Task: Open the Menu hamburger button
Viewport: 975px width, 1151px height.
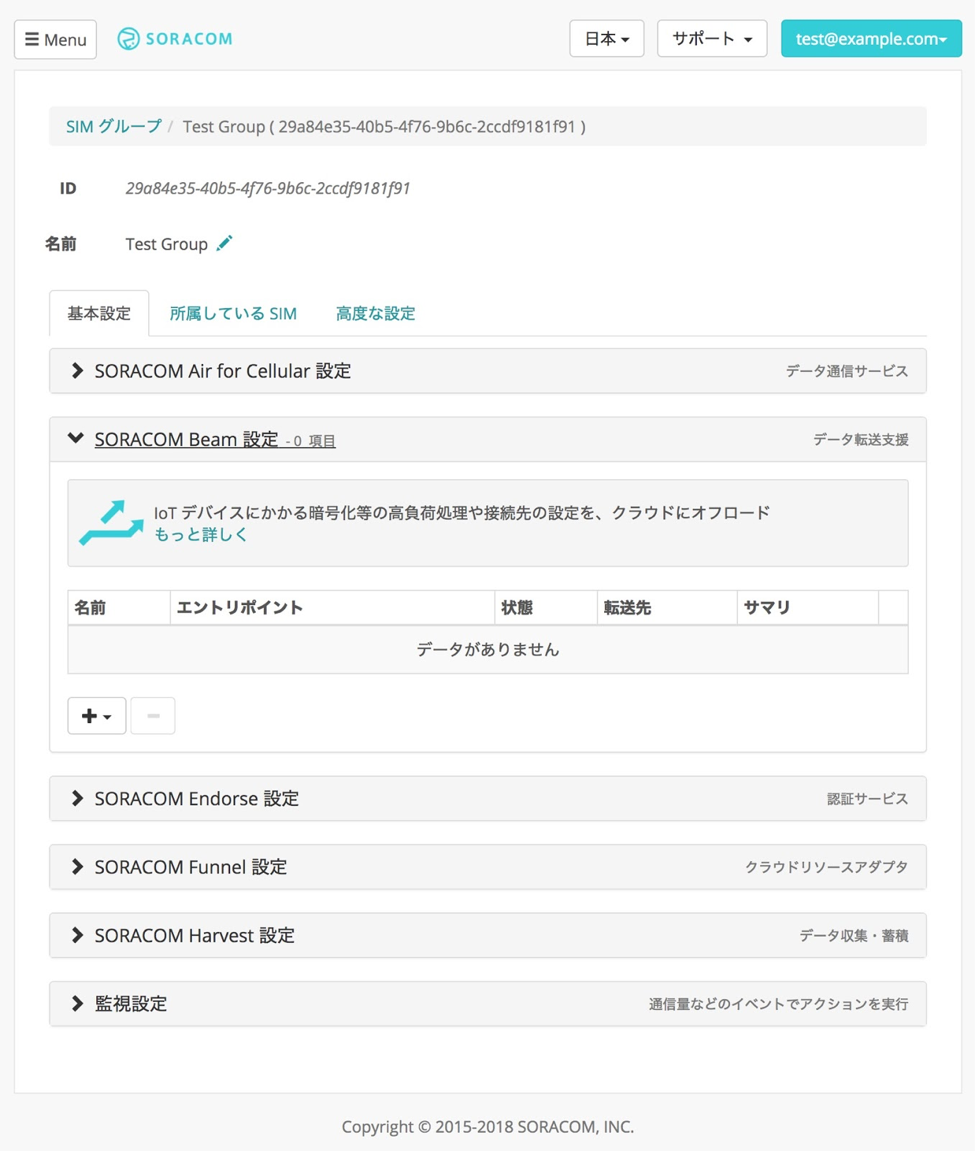Action: coord(56,39)
